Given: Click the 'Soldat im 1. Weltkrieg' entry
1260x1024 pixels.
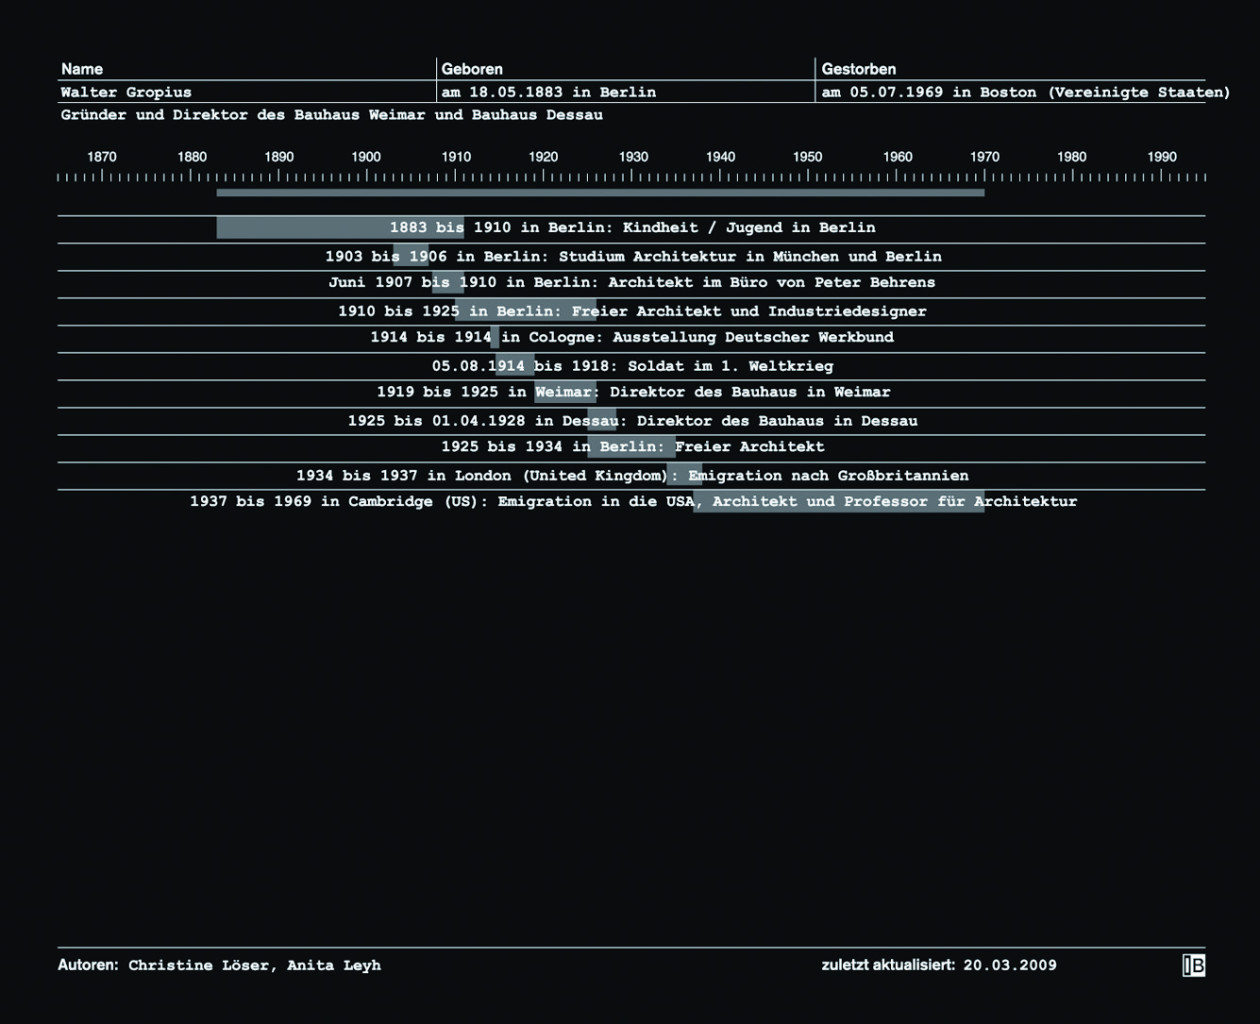Looking at the screenshot, I should [632, 366].
